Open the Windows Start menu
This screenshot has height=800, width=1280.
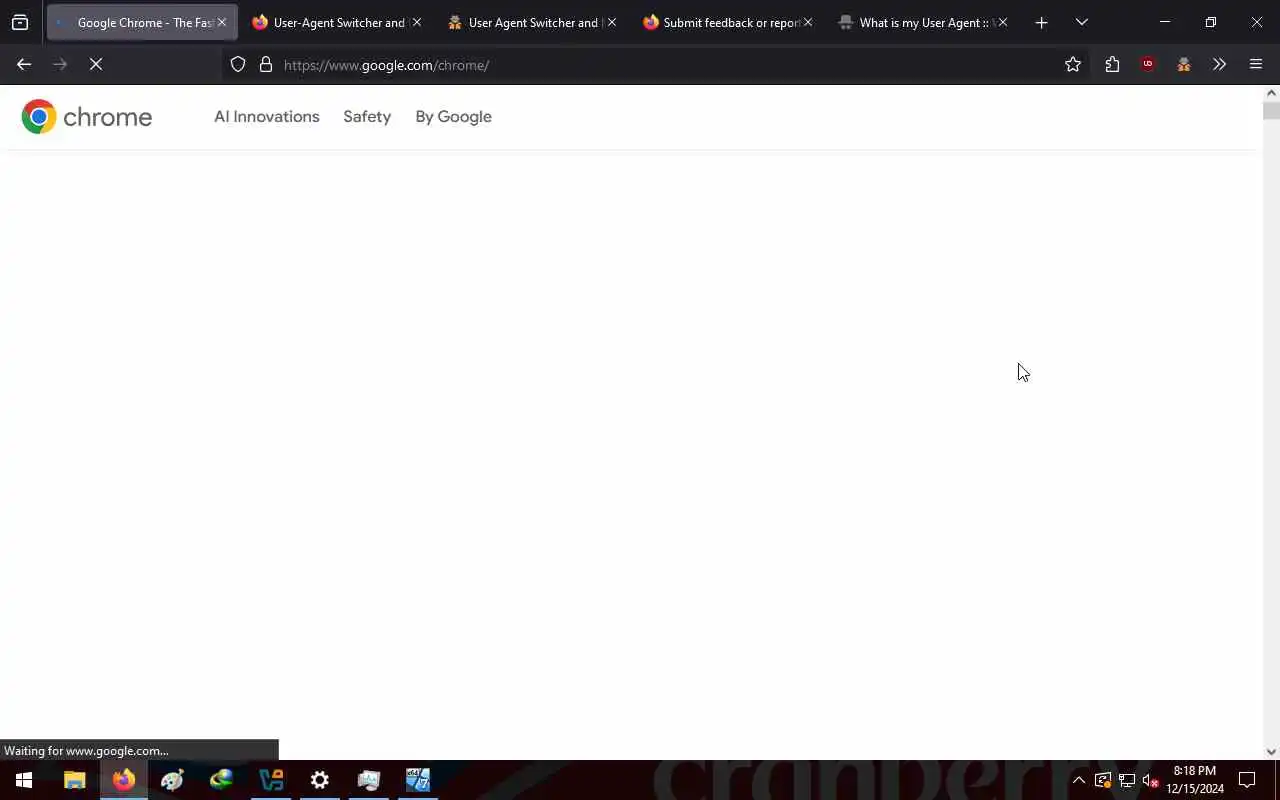pyautogui.click(x=24, y=780)
